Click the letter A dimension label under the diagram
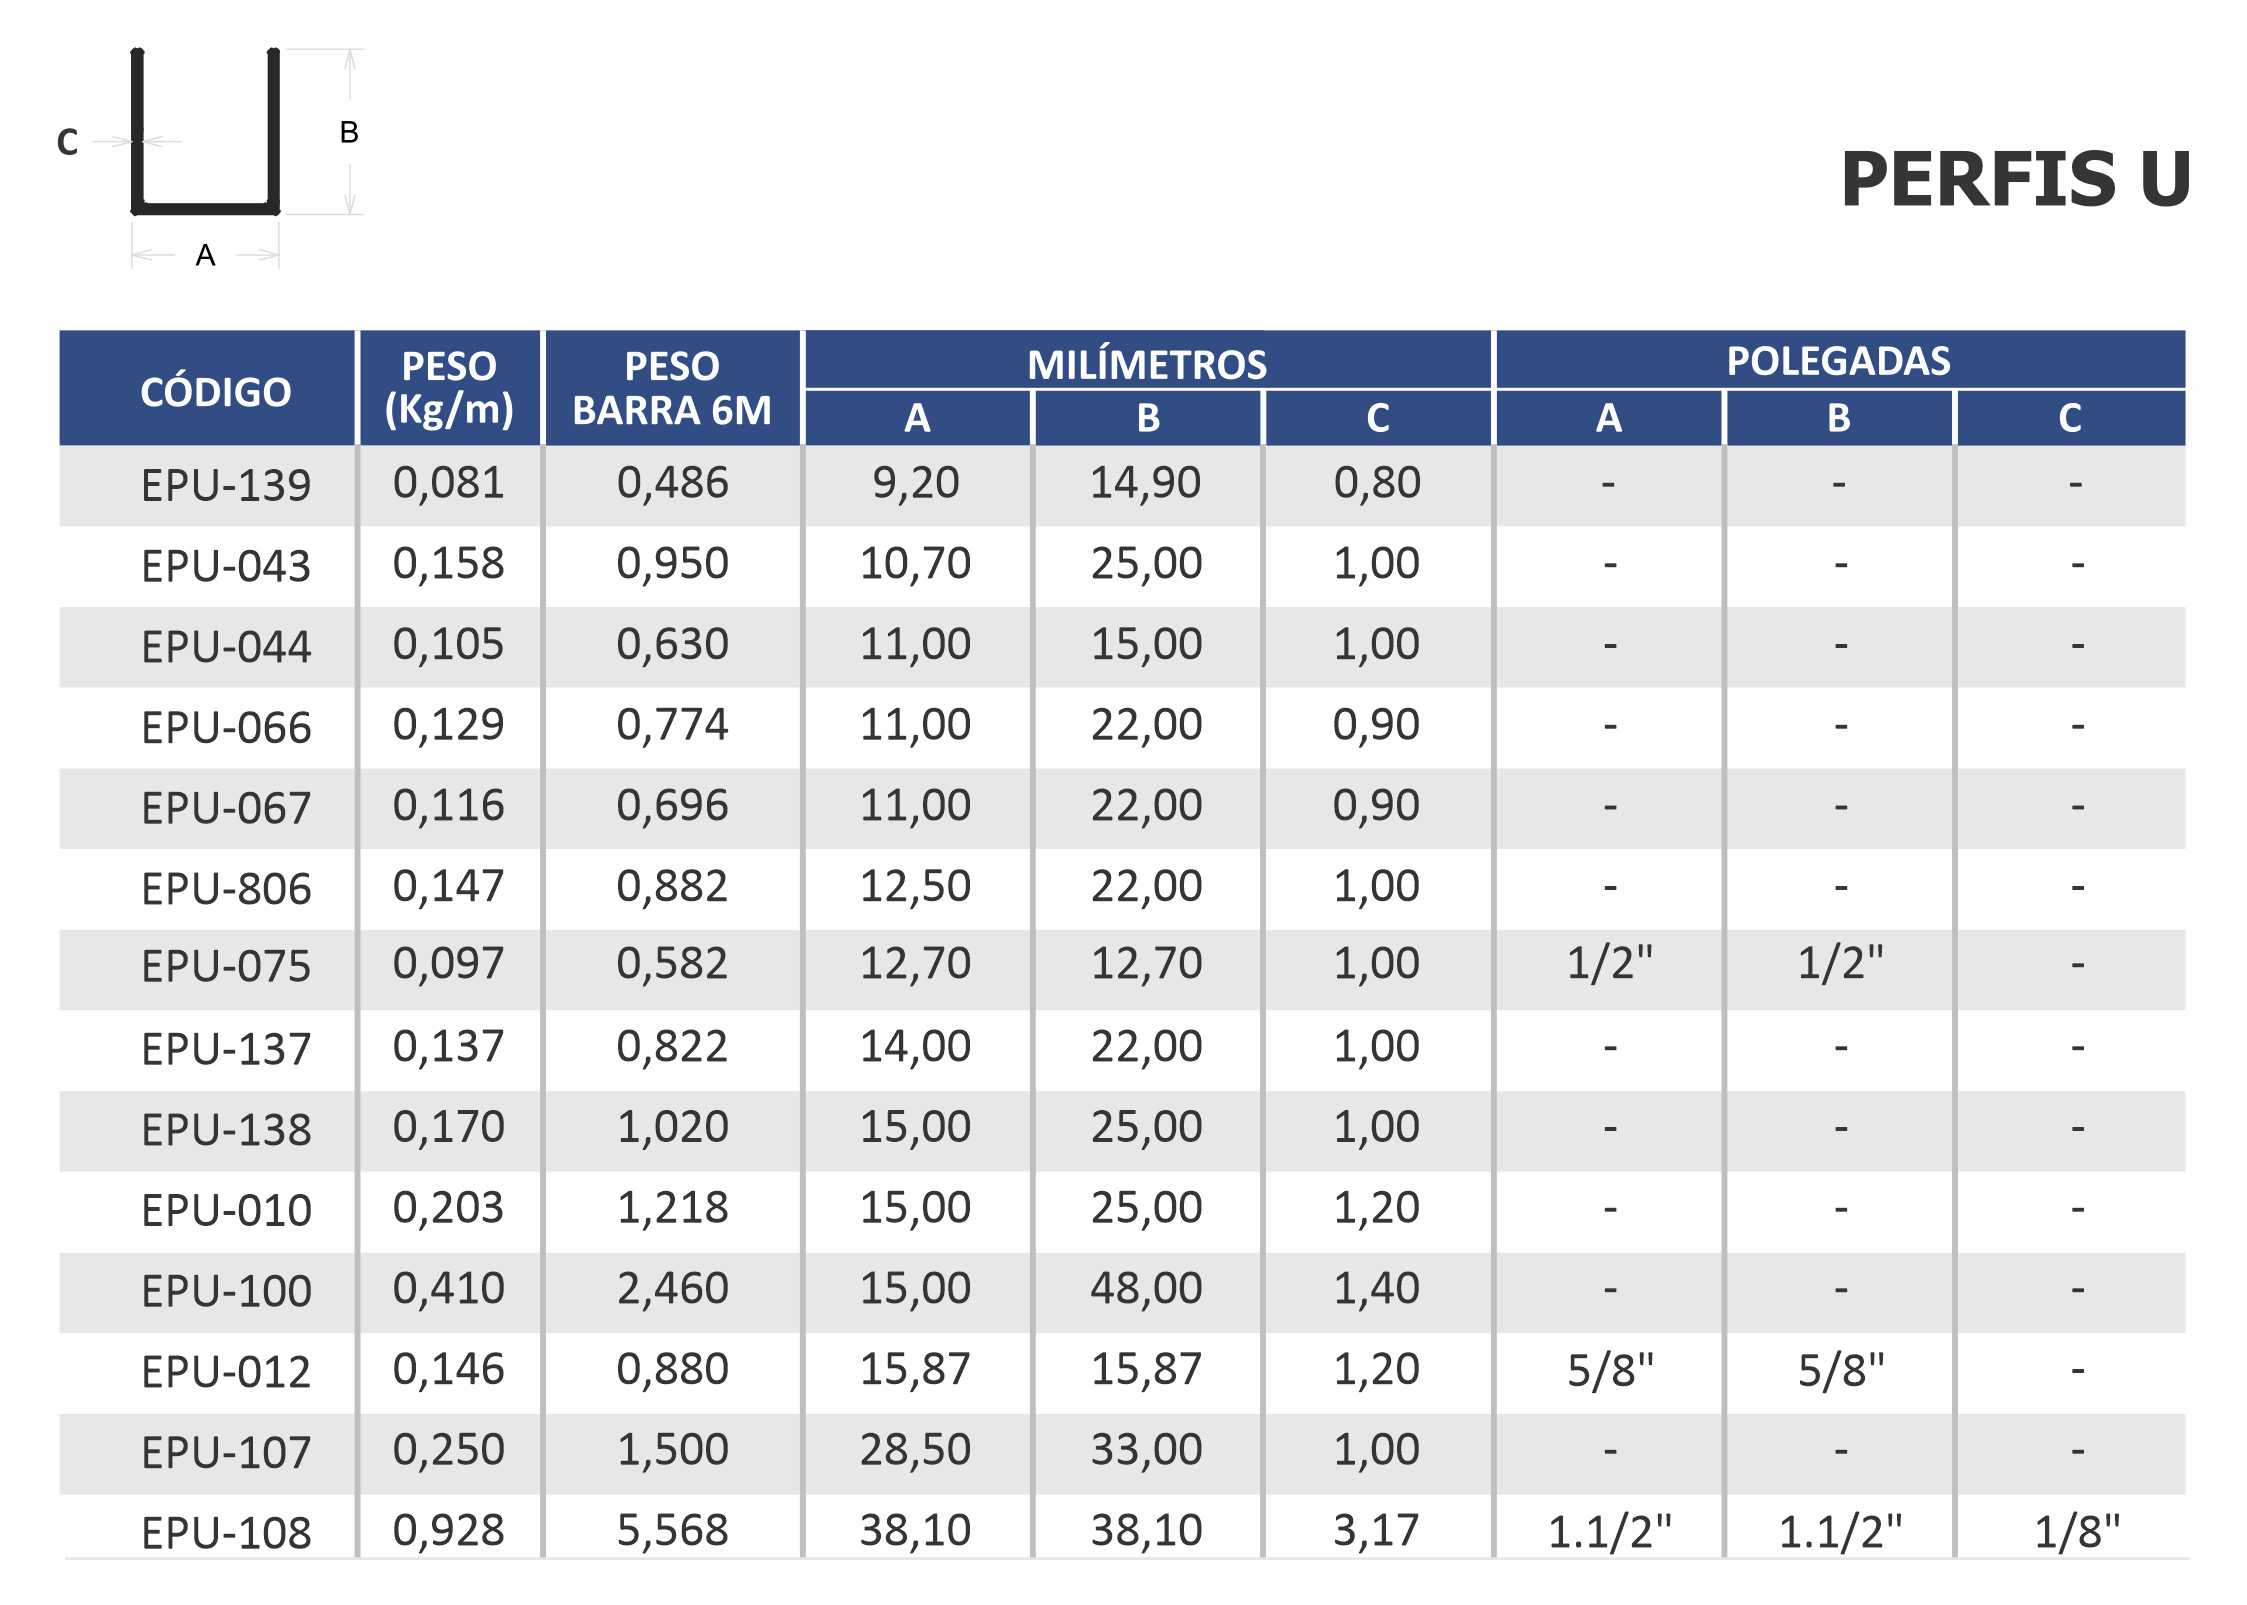 coord(205,256)
